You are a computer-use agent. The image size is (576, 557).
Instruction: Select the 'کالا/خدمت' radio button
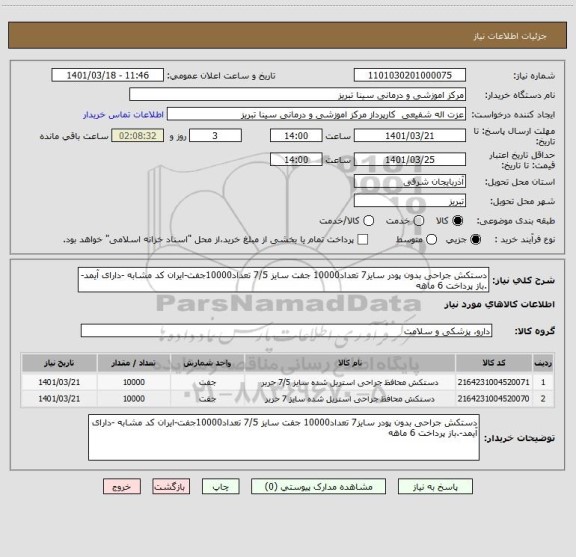click(368, 221)
